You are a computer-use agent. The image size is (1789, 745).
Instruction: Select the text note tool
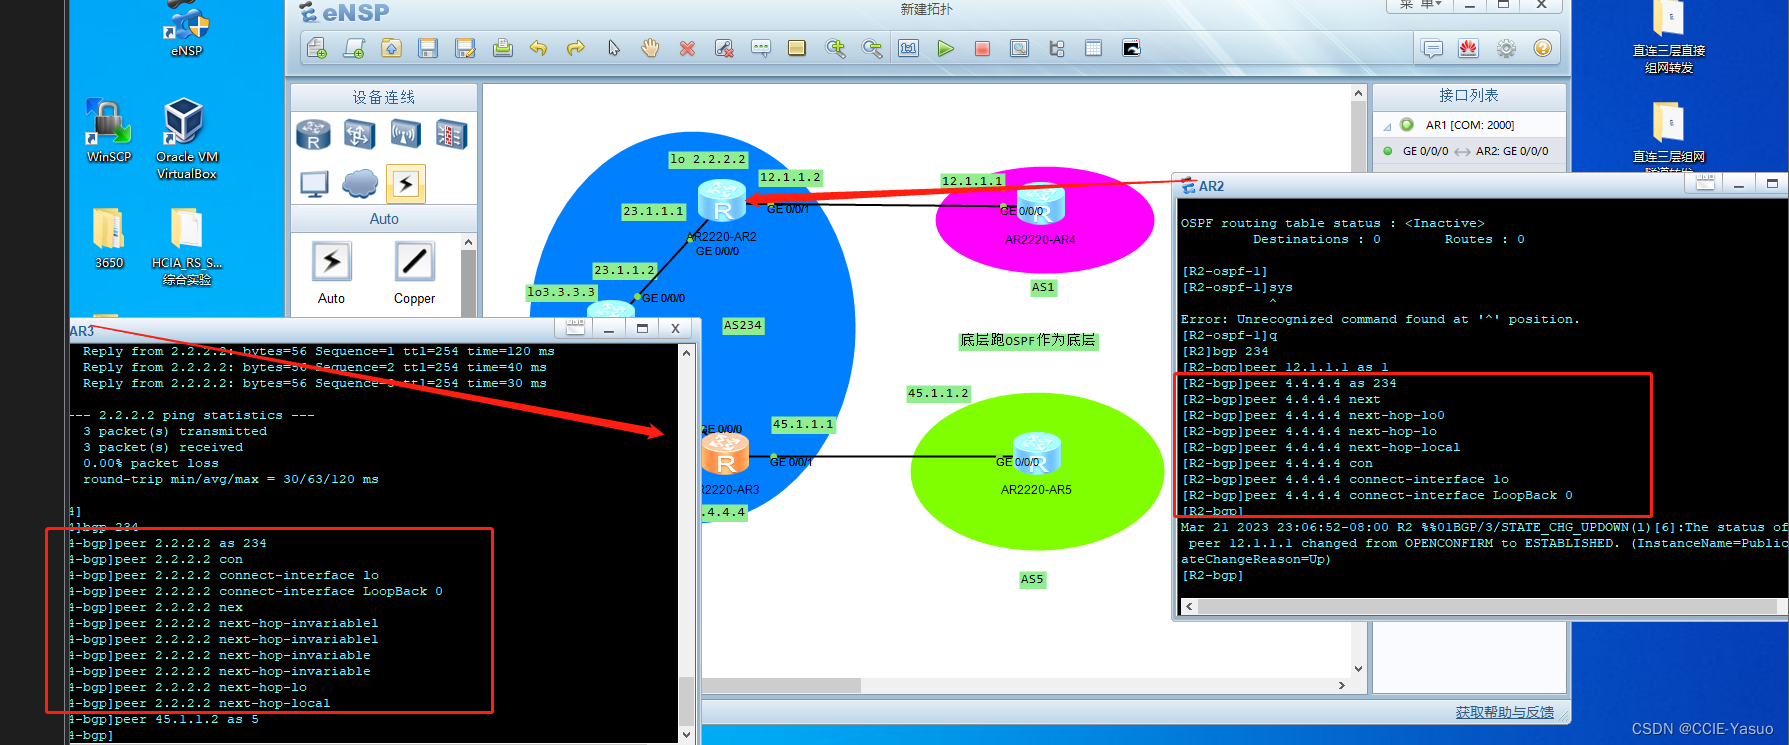tap(761, 48)
